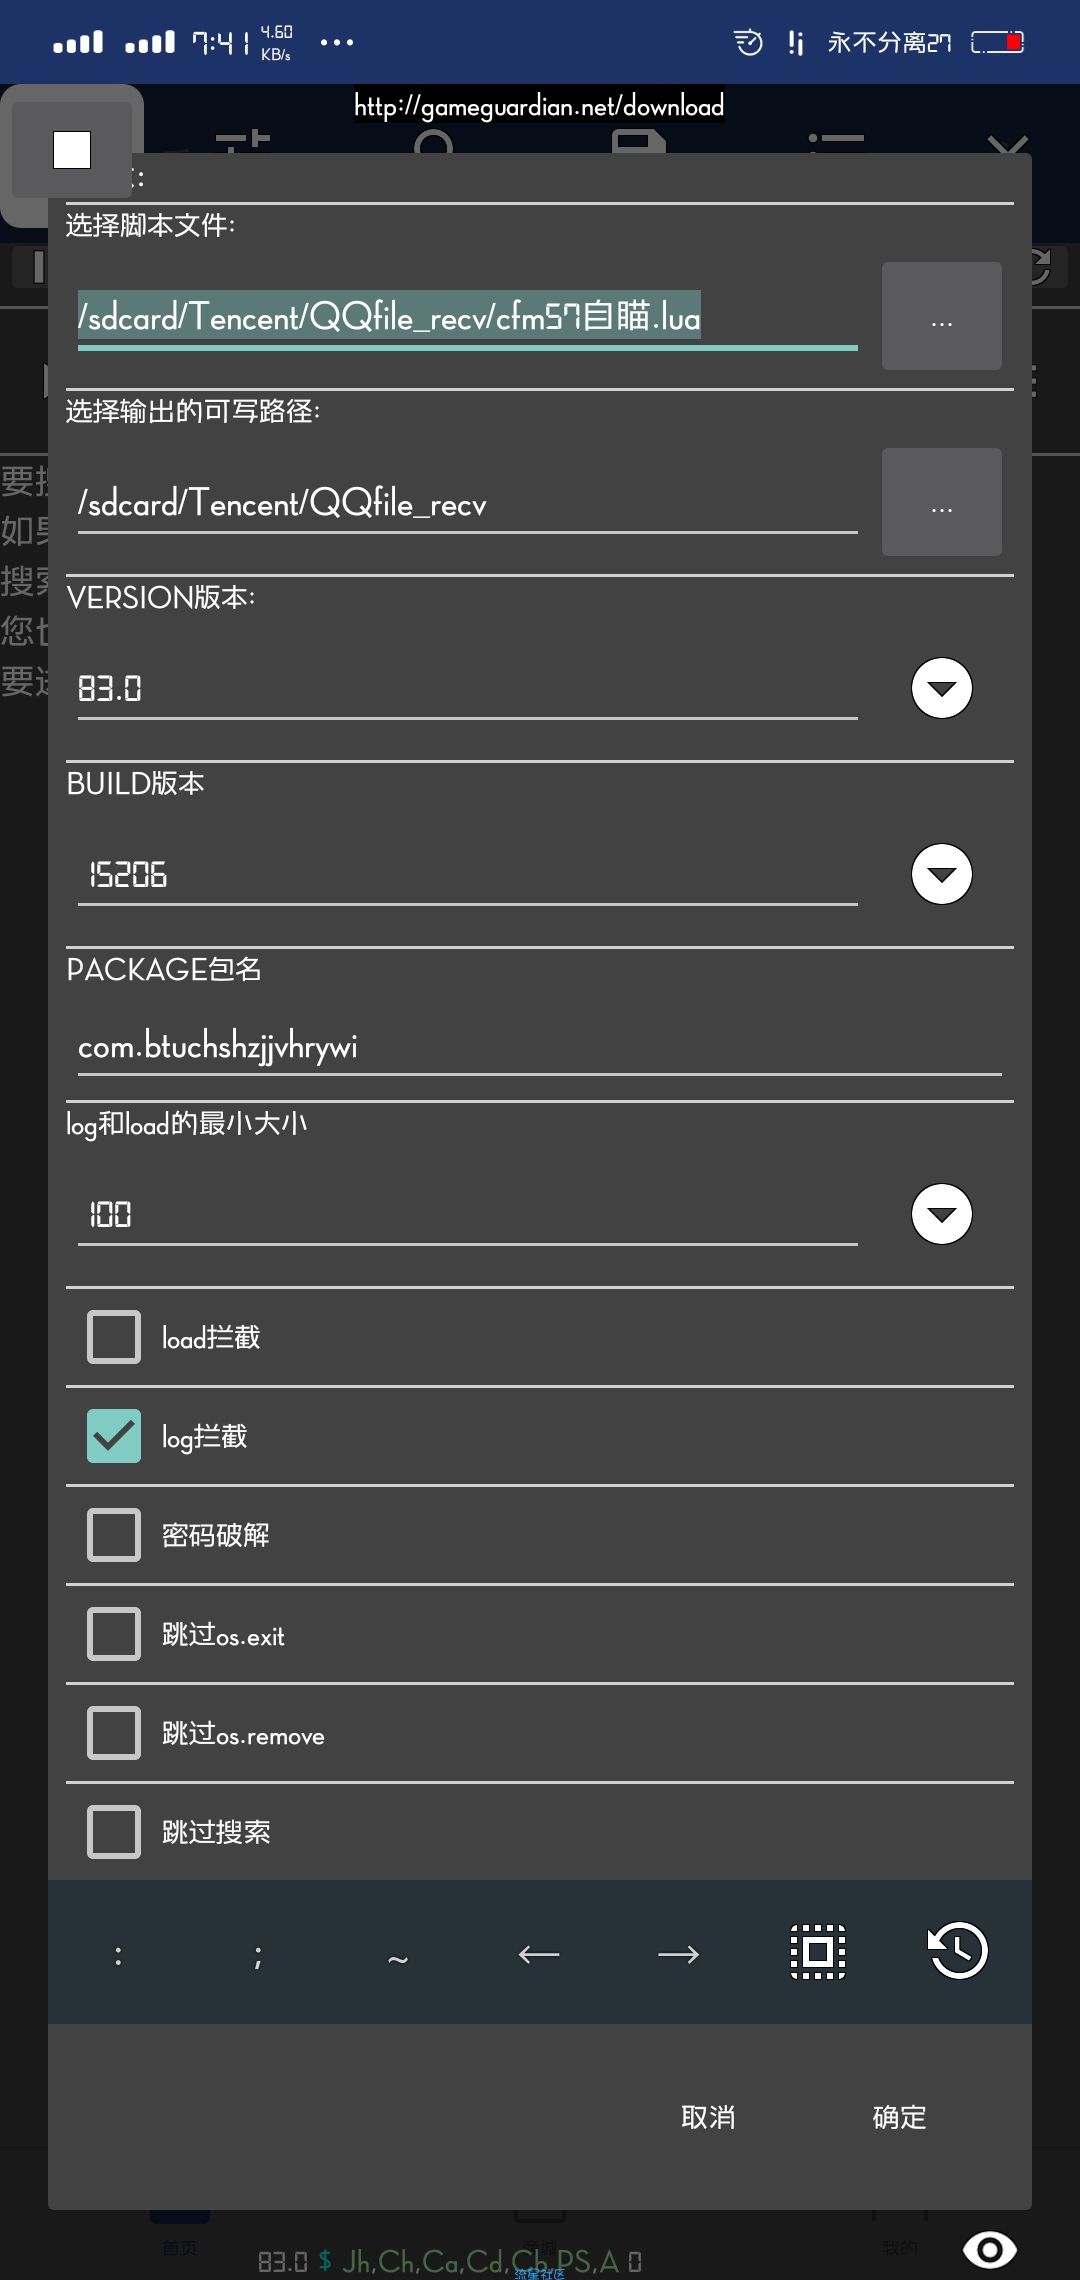Open the history clock icon

958,1951
